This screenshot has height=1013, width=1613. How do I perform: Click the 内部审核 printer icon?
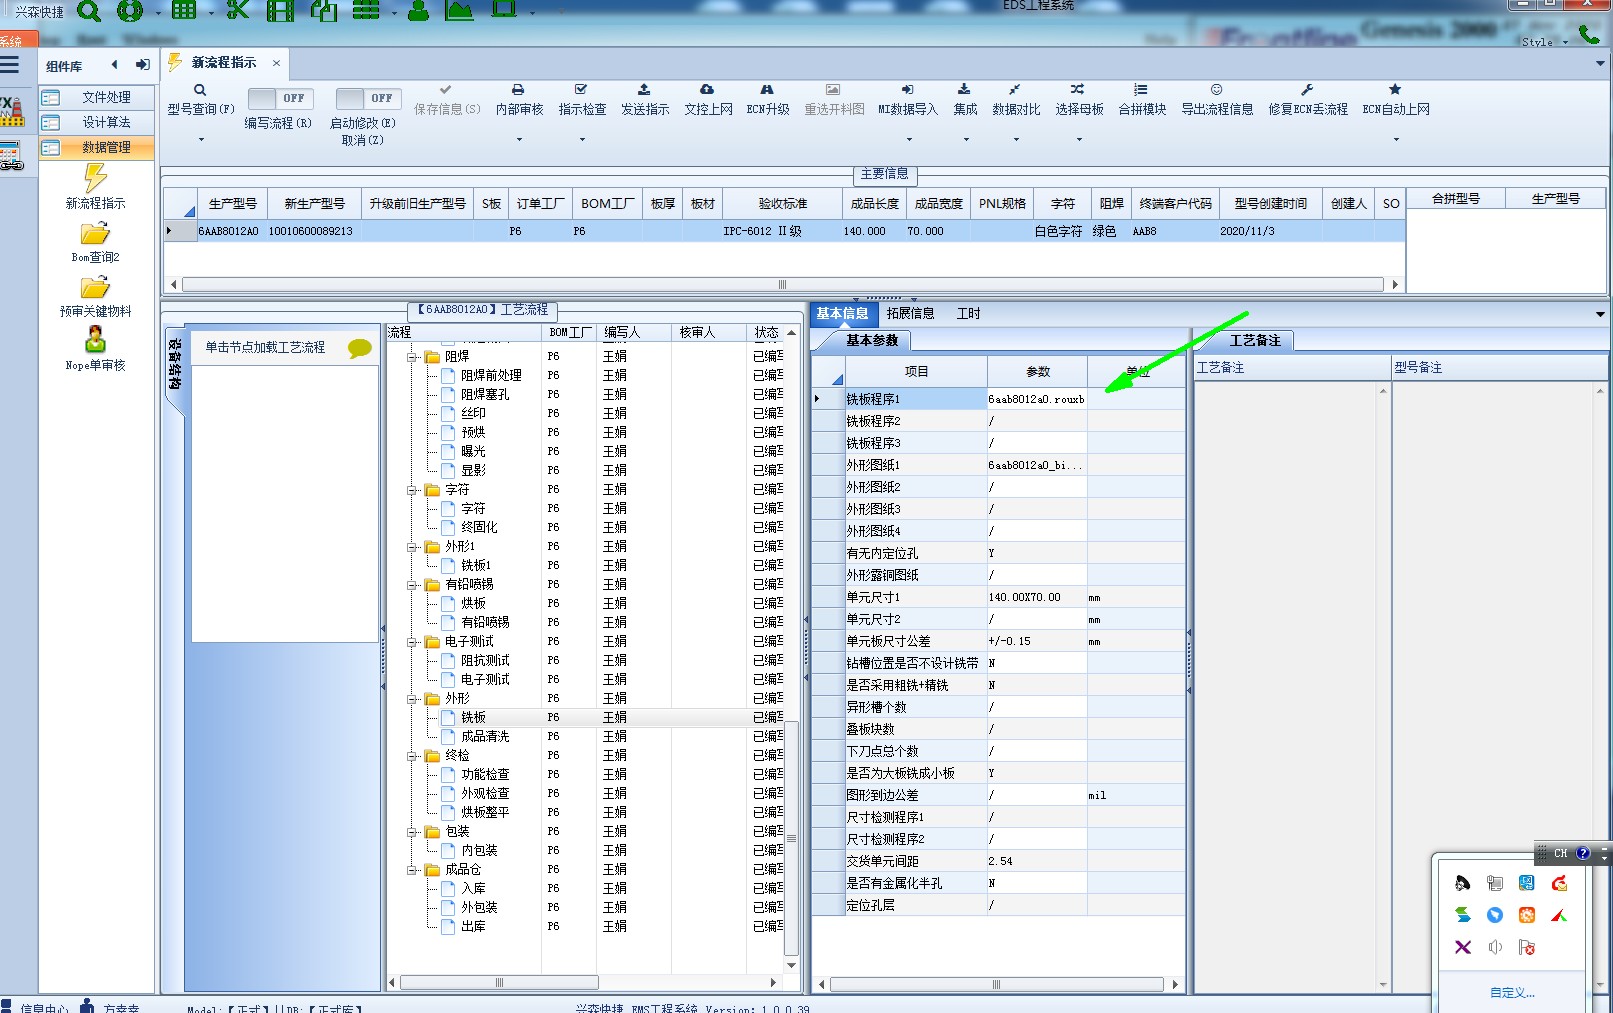pyautogui.click(x=518, y=89)
